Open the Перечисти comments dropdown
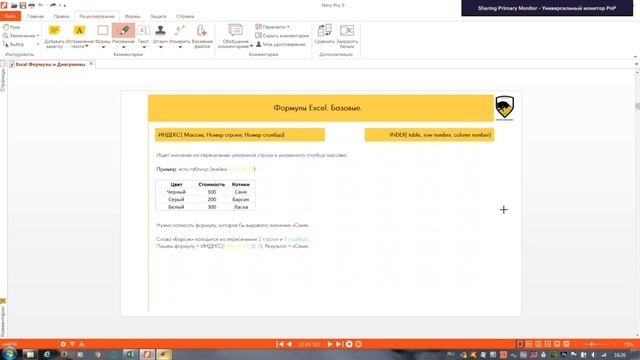The width and height of the screenshot is (640, 360). point(273,27)
